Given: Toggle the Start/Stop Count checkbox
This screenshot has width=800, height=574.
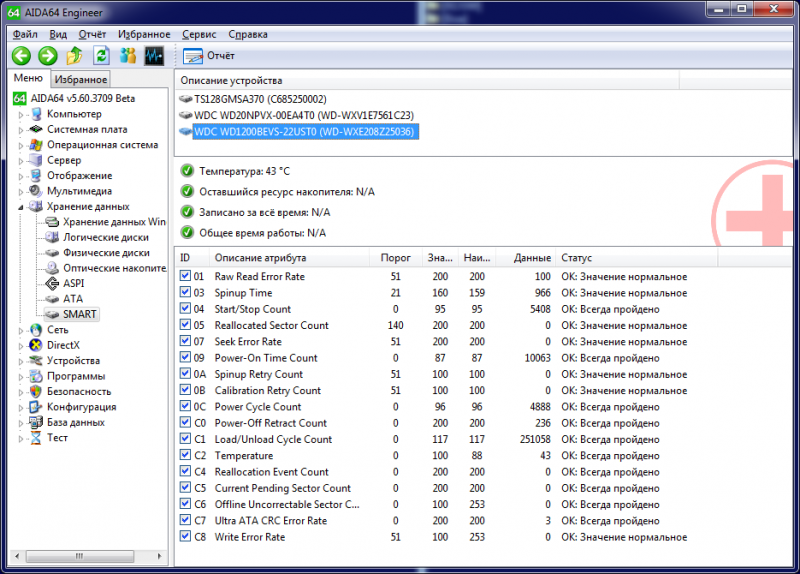Looking at the screenshot, I should click(185, 309).
